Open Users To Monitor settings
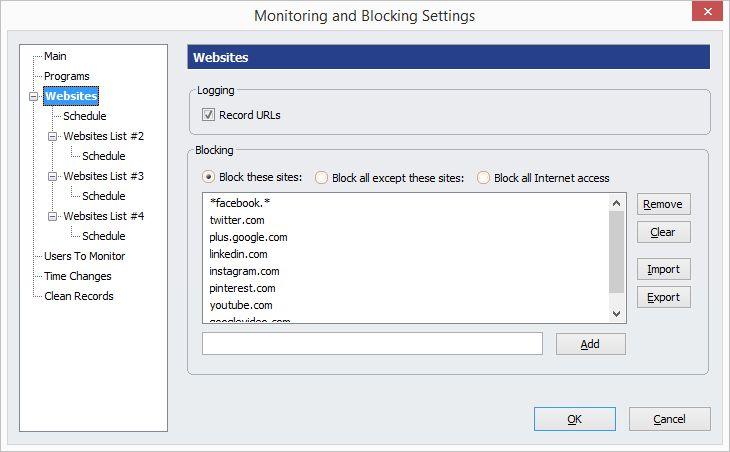The width and height of the screenshot is (730, 452). tap(84, 256)
